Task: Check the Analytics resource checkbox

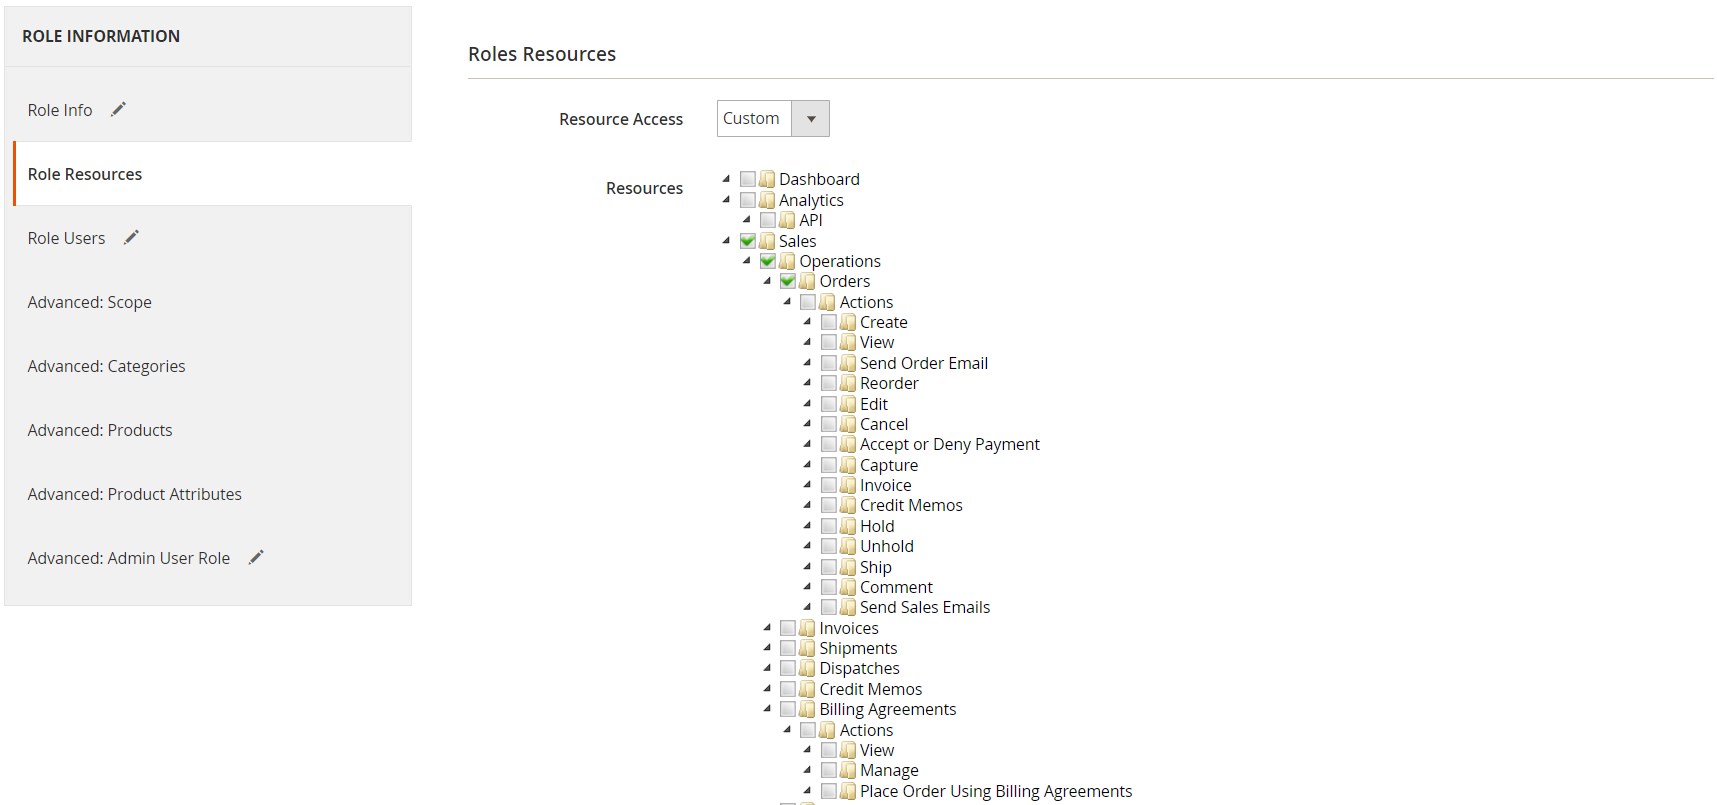Action: [x=748, y=200]
